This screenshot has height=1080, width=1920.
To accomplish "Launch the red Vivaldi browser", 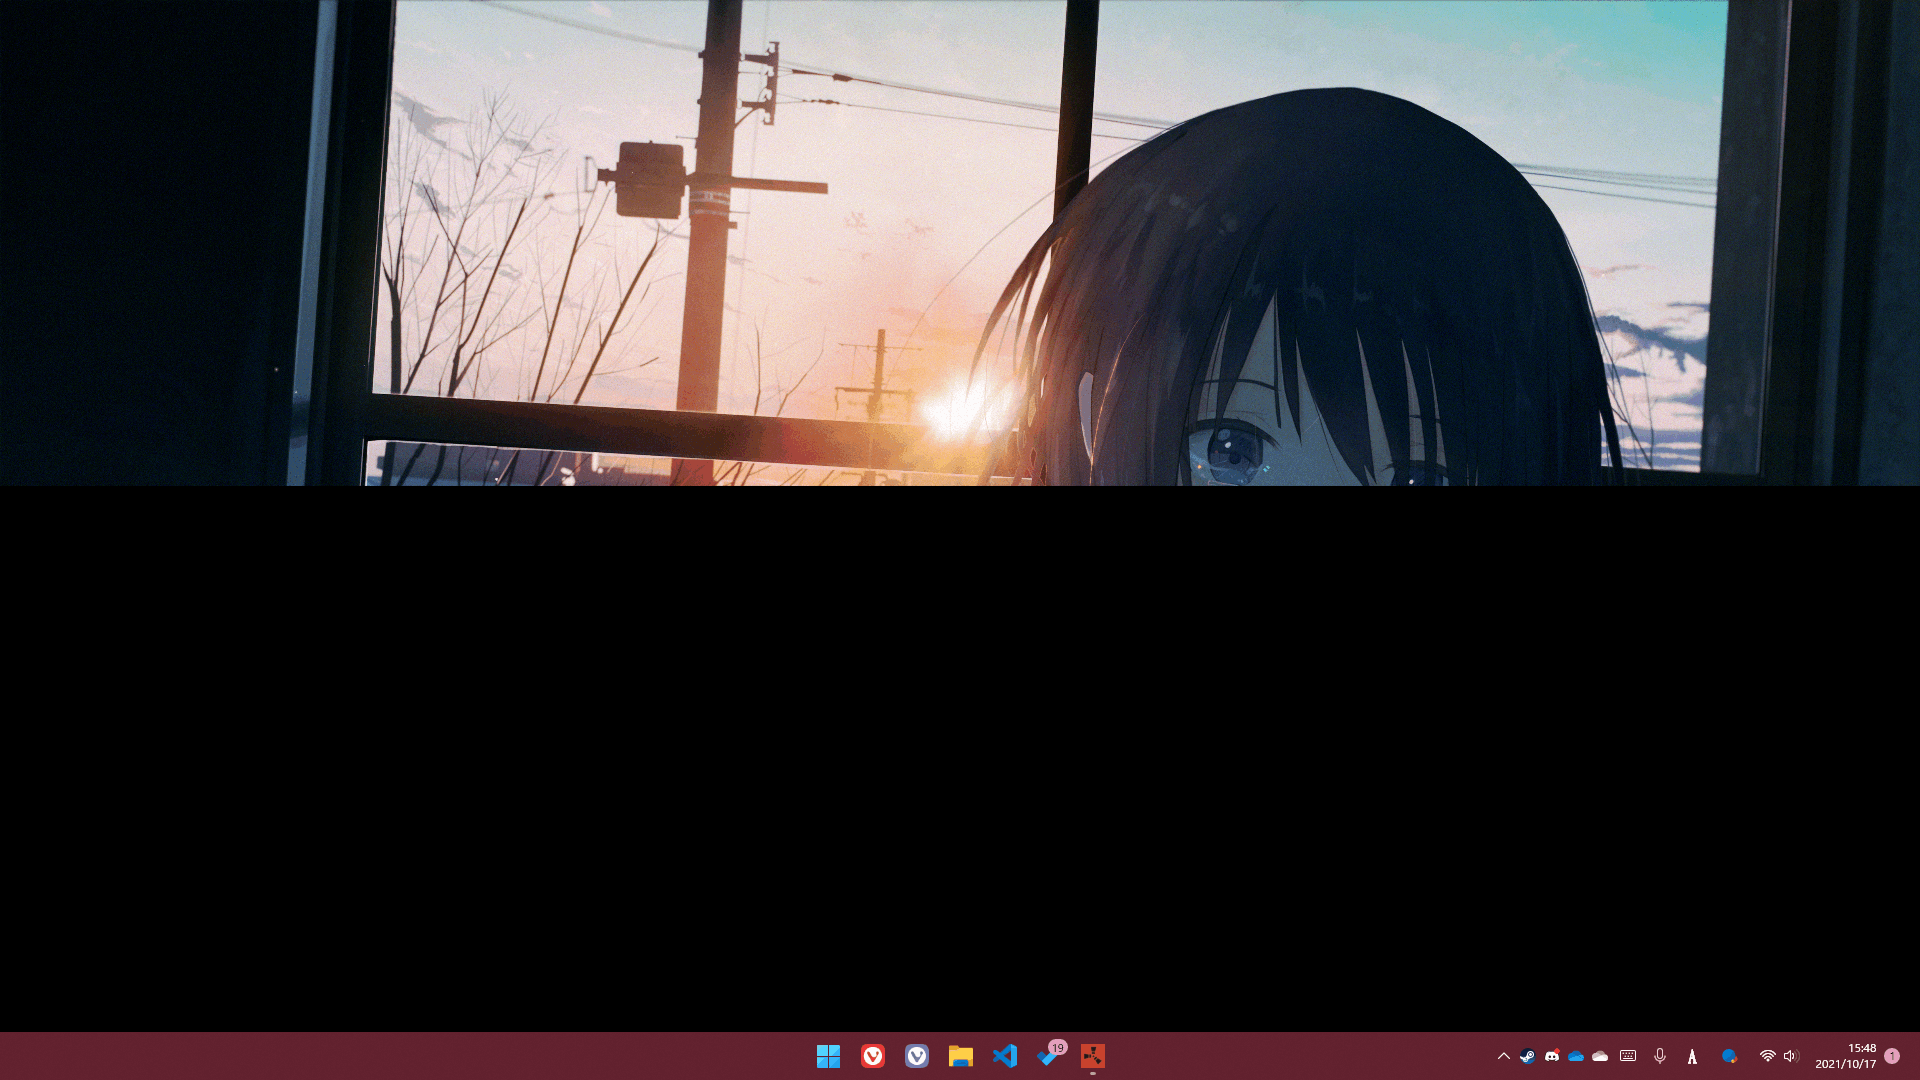I will pyautogui.click(x=873, y=1056).
